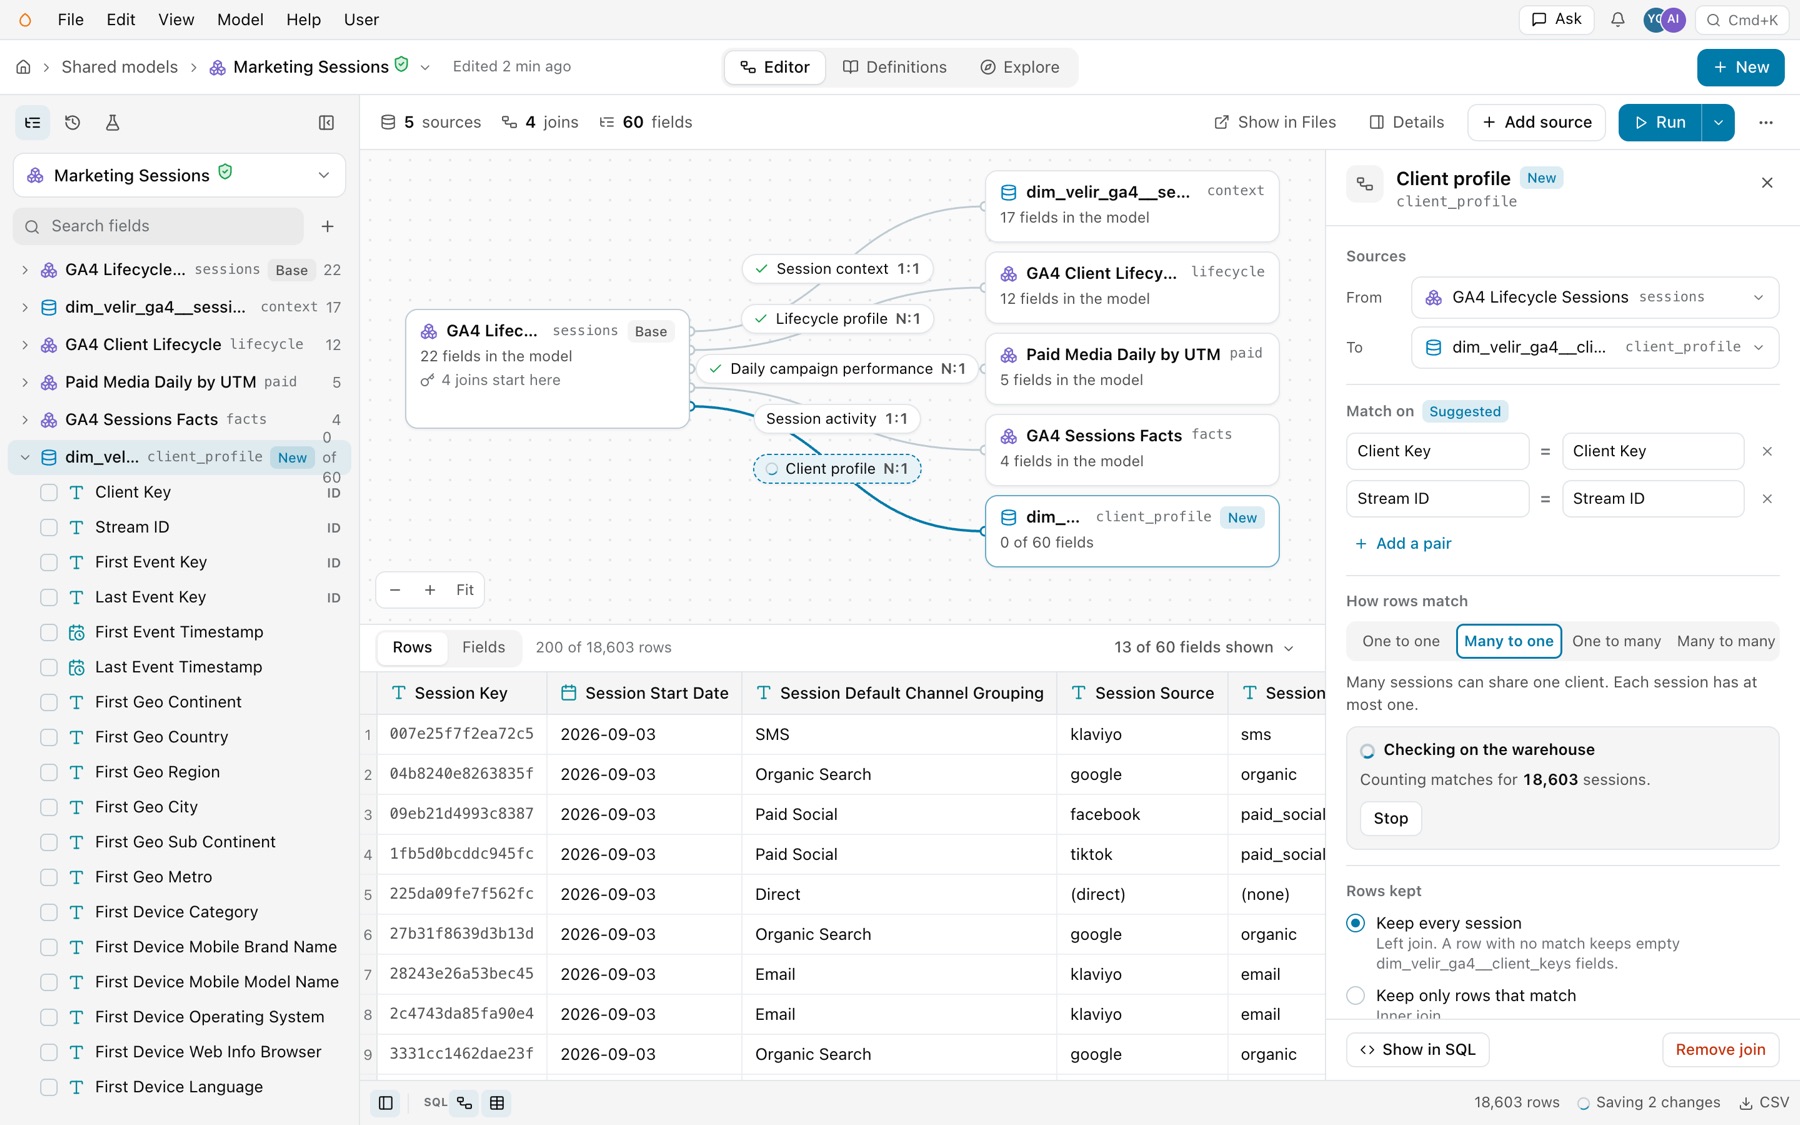Switch to SQL view in footer

click(435, 1103)
